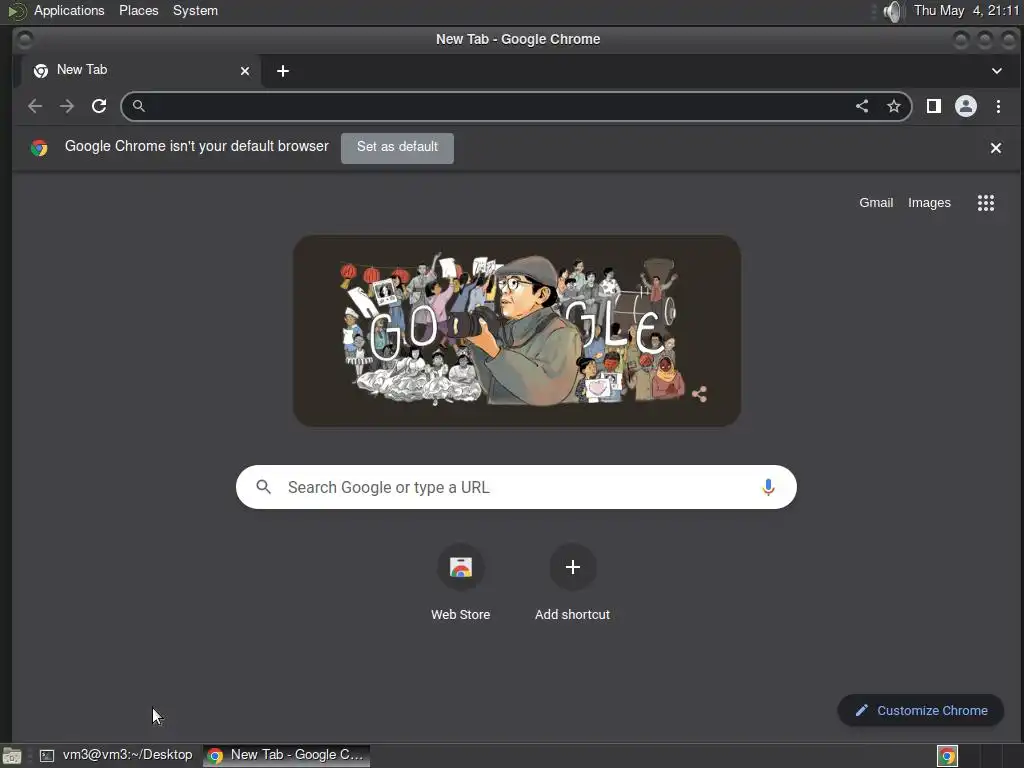The image size is (1024, 768).
Task: Open the volume control in the top panel
Action: [892, 11]
